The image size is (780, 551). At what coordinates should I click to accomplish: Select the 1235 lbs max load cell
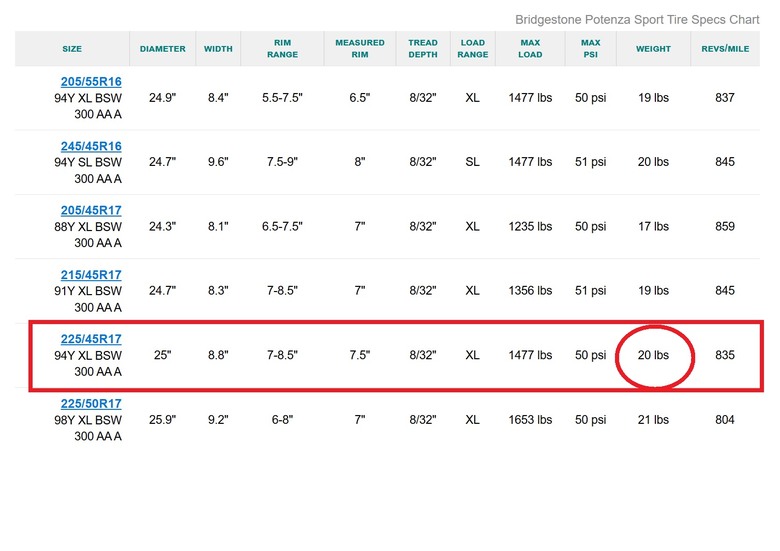click(530, 227)
